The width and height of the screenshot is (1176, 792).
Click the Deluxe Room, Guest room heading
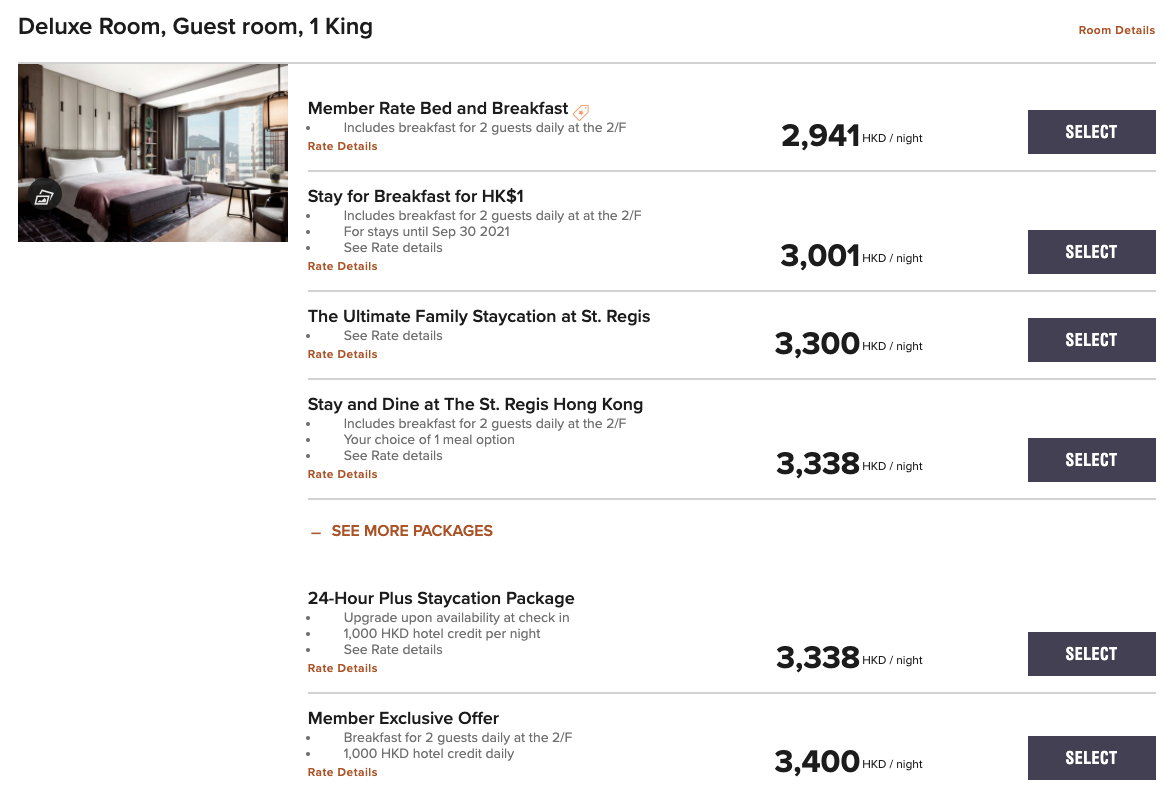[x=195, y=27]
